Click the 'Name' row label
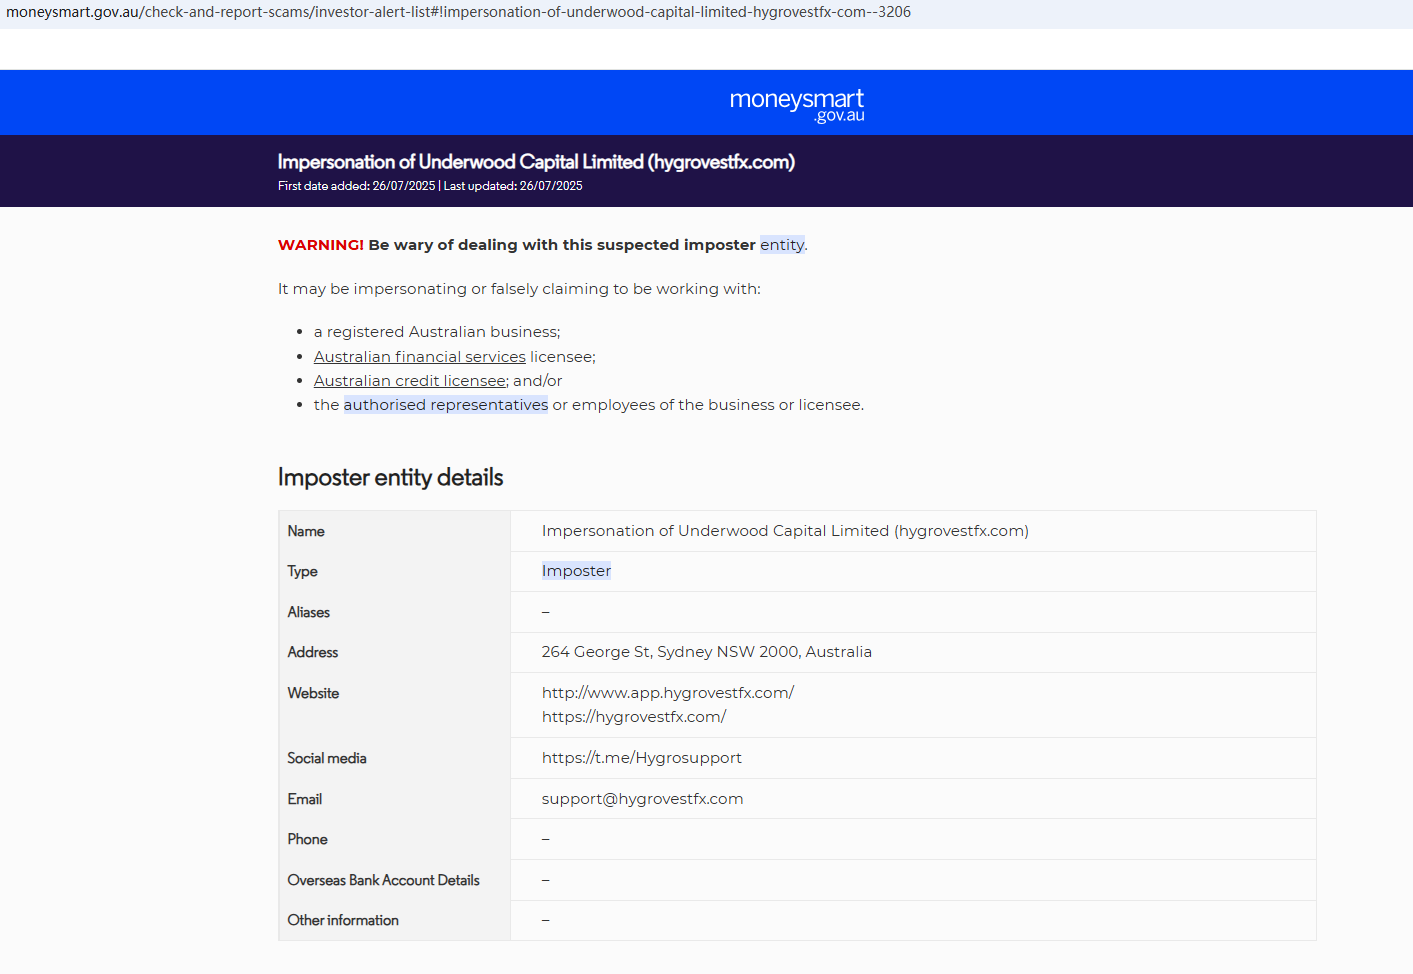1413x974 pixels. pyautogui.click(x=306, y=531)
